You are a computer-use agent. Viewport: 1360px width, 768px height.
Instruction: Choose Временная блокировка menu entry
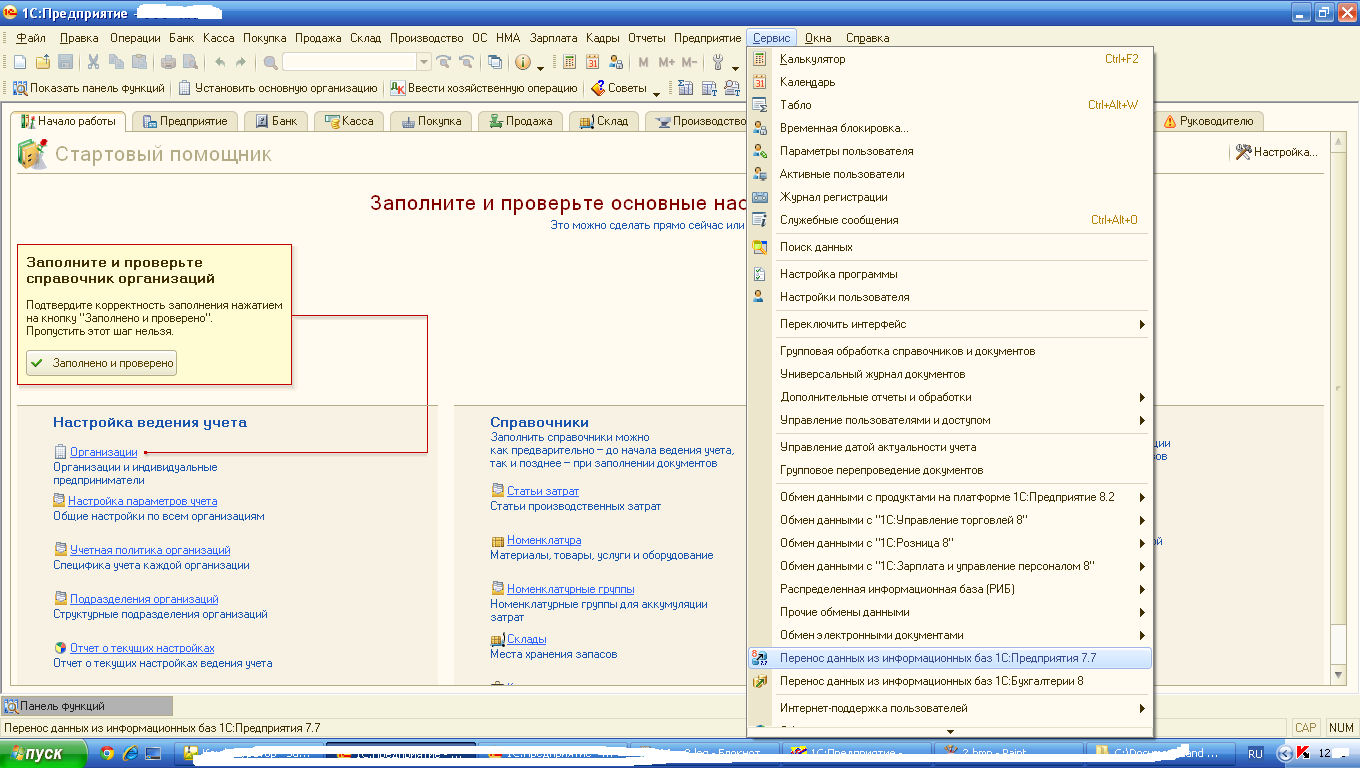tap(950, 128)
